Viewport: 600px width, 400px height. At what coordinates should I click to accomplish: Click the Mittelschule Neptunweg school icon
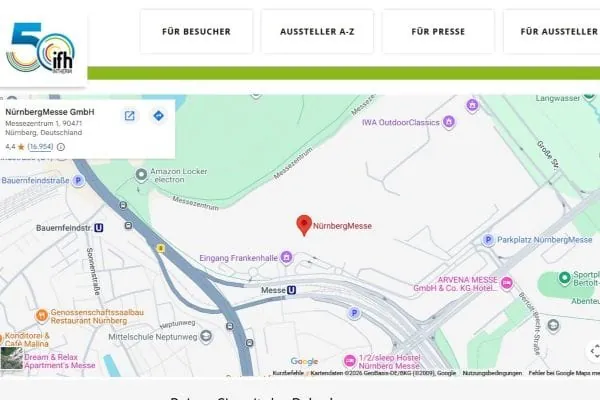click(206, 336)
